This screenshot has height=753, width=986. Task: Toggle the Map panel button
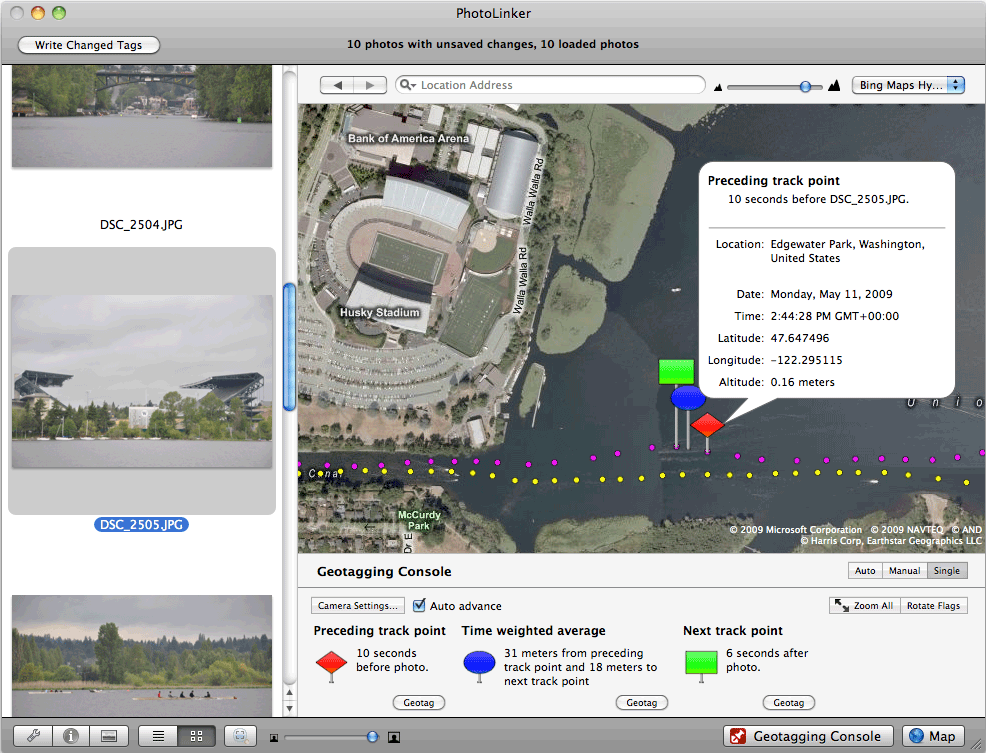coord(933,736)
